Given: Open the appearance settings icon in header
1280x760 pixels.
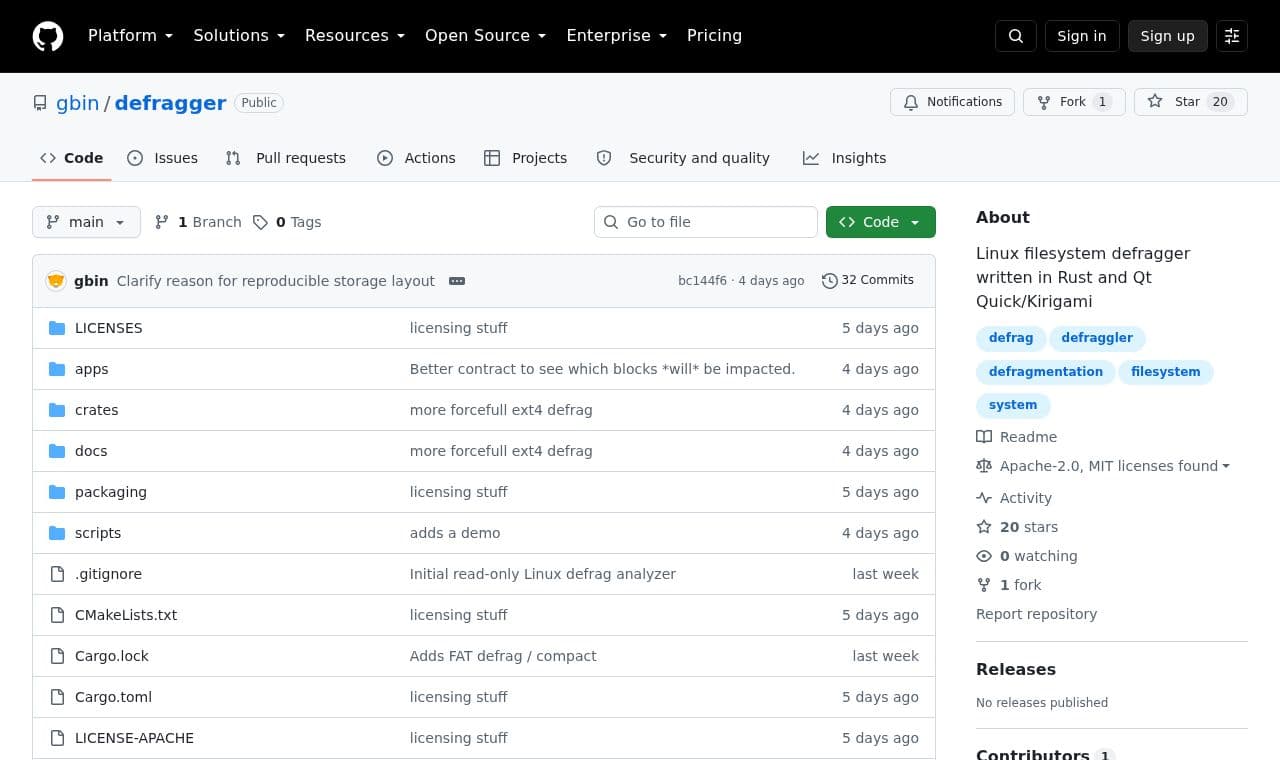Looking at the screenshot, I should pos(1232,36).
